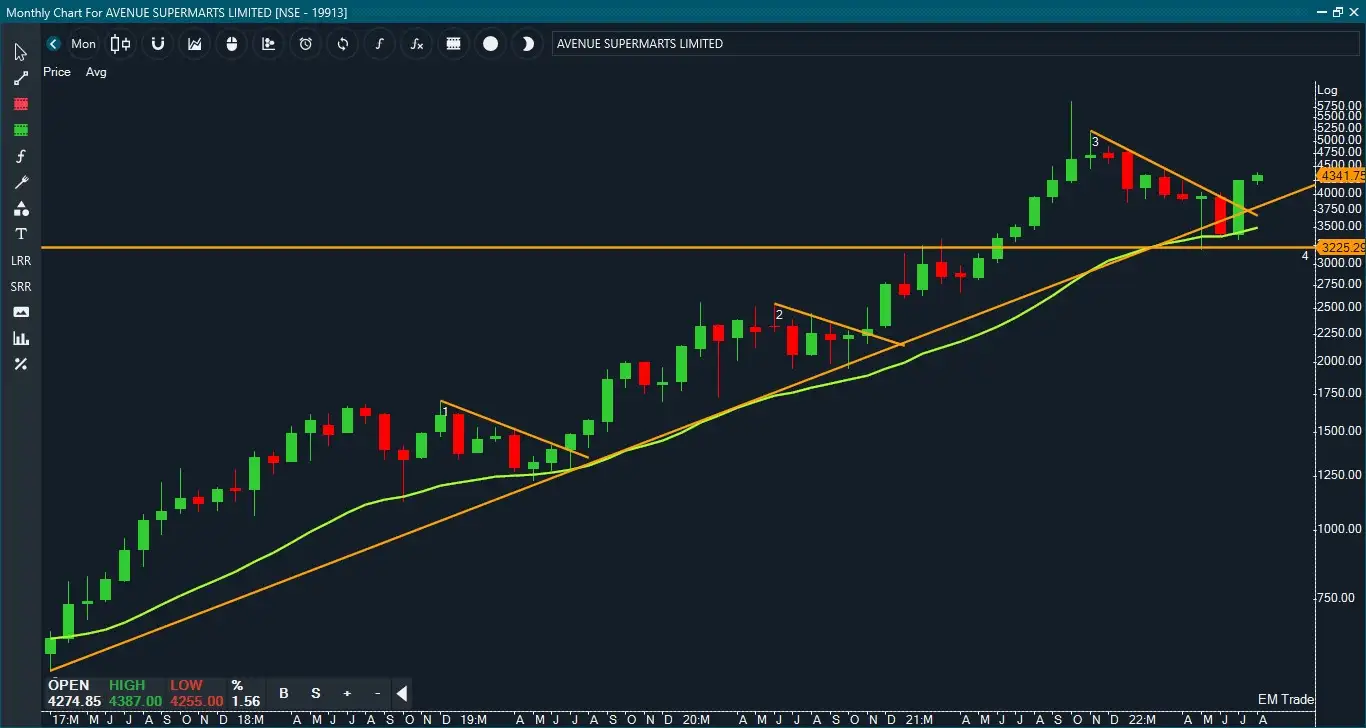1366x728 pixels.
Task: Click the percent change value 1.56
Action: tap(245, 701)
